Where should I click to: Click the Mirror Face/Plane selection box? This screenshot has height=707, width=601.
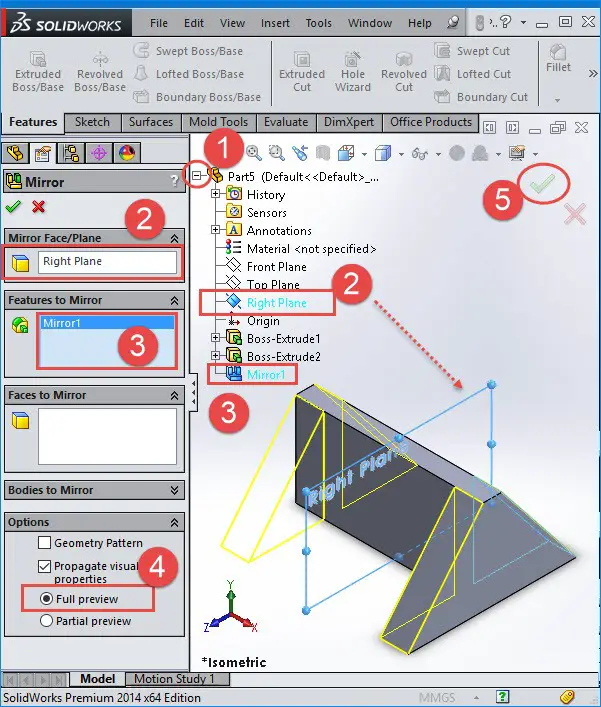[107, 262]
